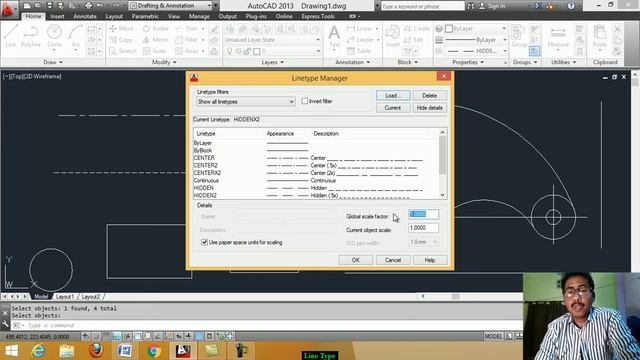640x360 pixels.
Task: Open AutoCAD from the Windows taskbar
Action: (183, 351)
